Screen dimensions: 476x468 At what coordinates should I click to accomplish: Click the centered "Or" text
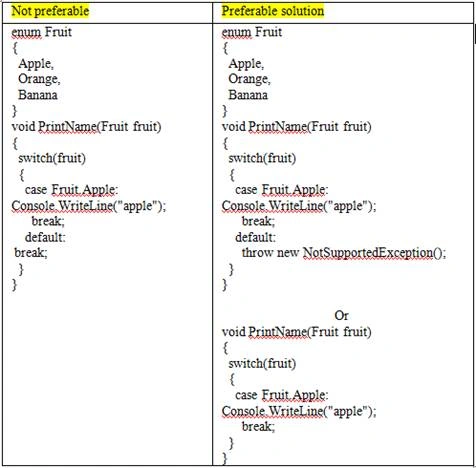341,315
